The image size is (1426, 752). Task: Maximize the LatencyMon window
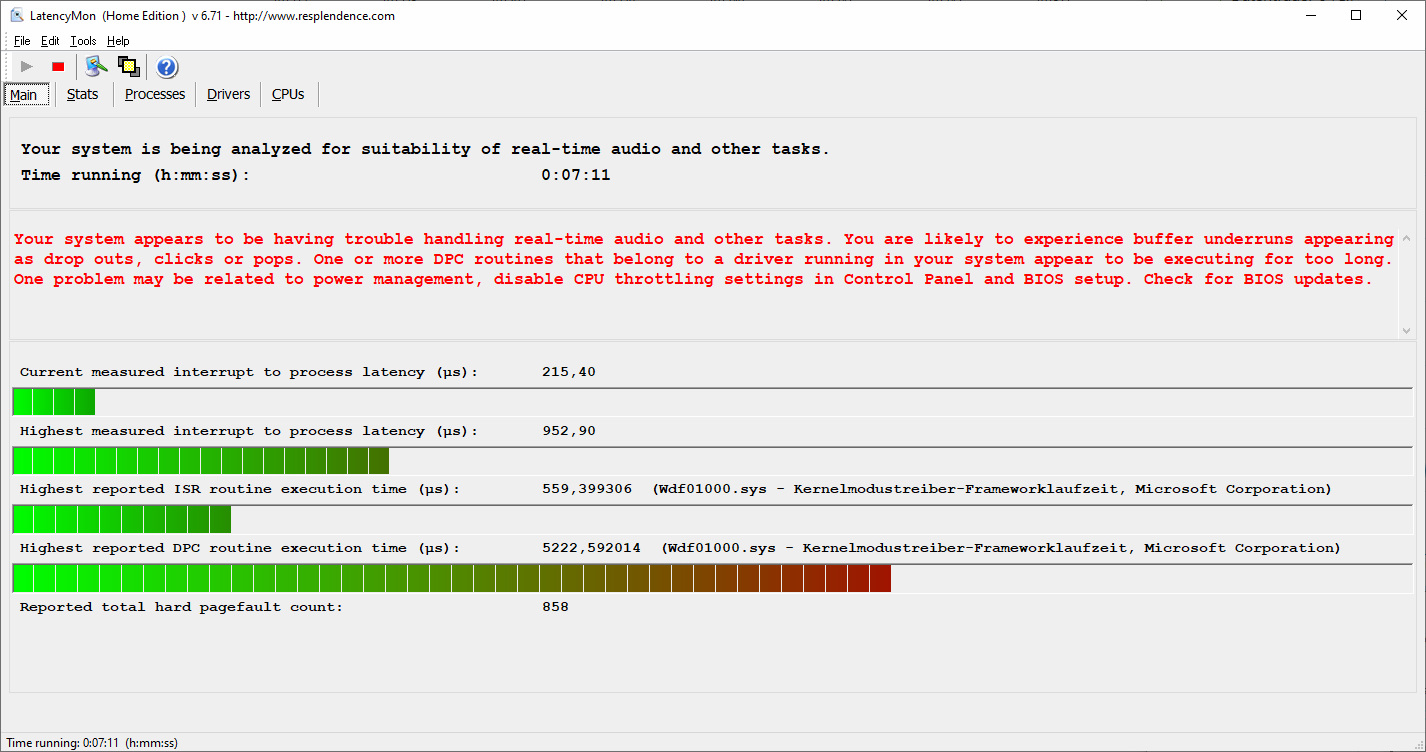coord(1357,15)
